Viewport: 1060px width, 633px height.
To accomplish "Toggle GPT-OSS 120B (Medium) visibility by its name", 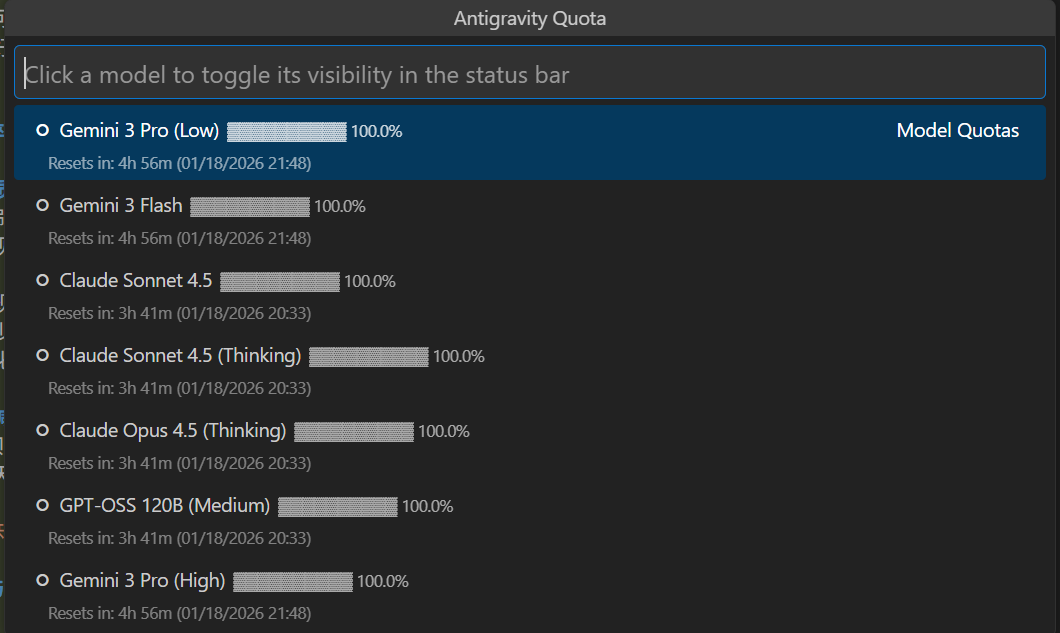I will (x=165, y=506).
